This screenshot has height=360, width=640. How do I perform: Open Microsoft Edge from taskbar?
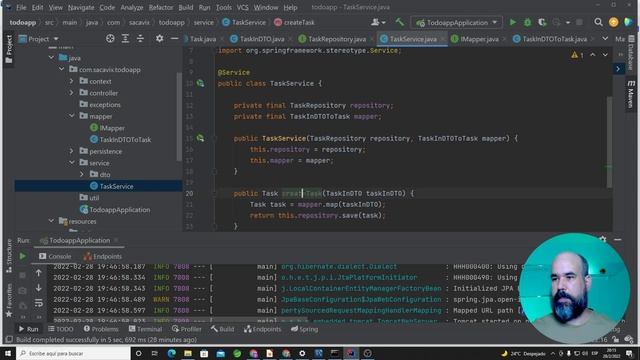pos(171,353)
